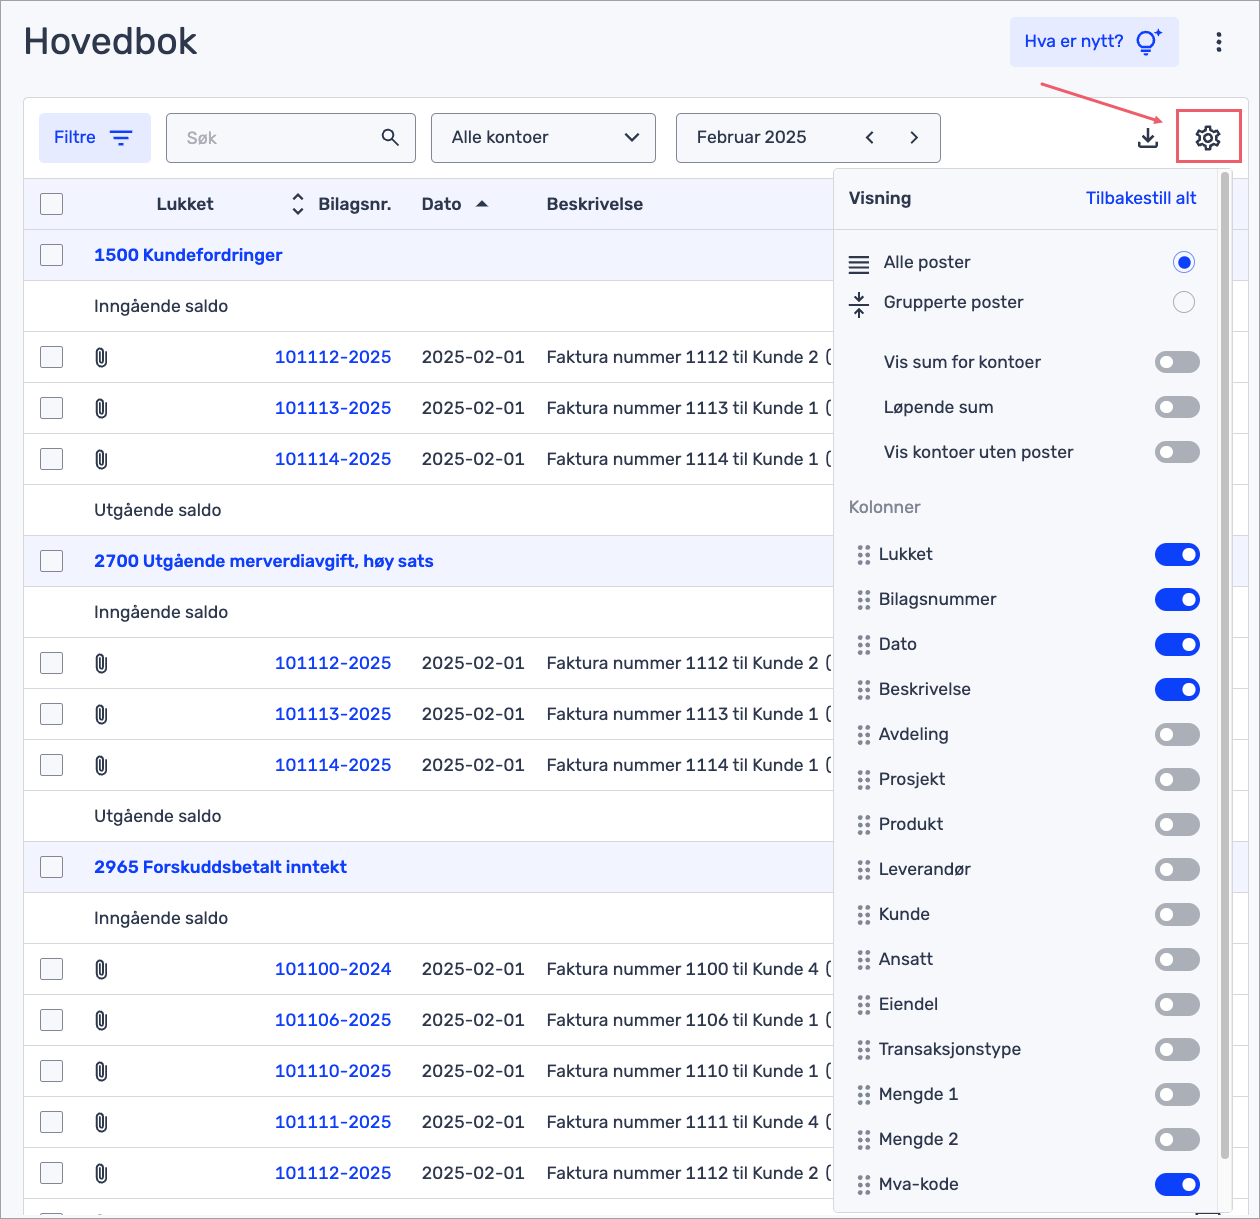Open account 2965 Forskuddsbetalt inntekt link

point(220,867)
